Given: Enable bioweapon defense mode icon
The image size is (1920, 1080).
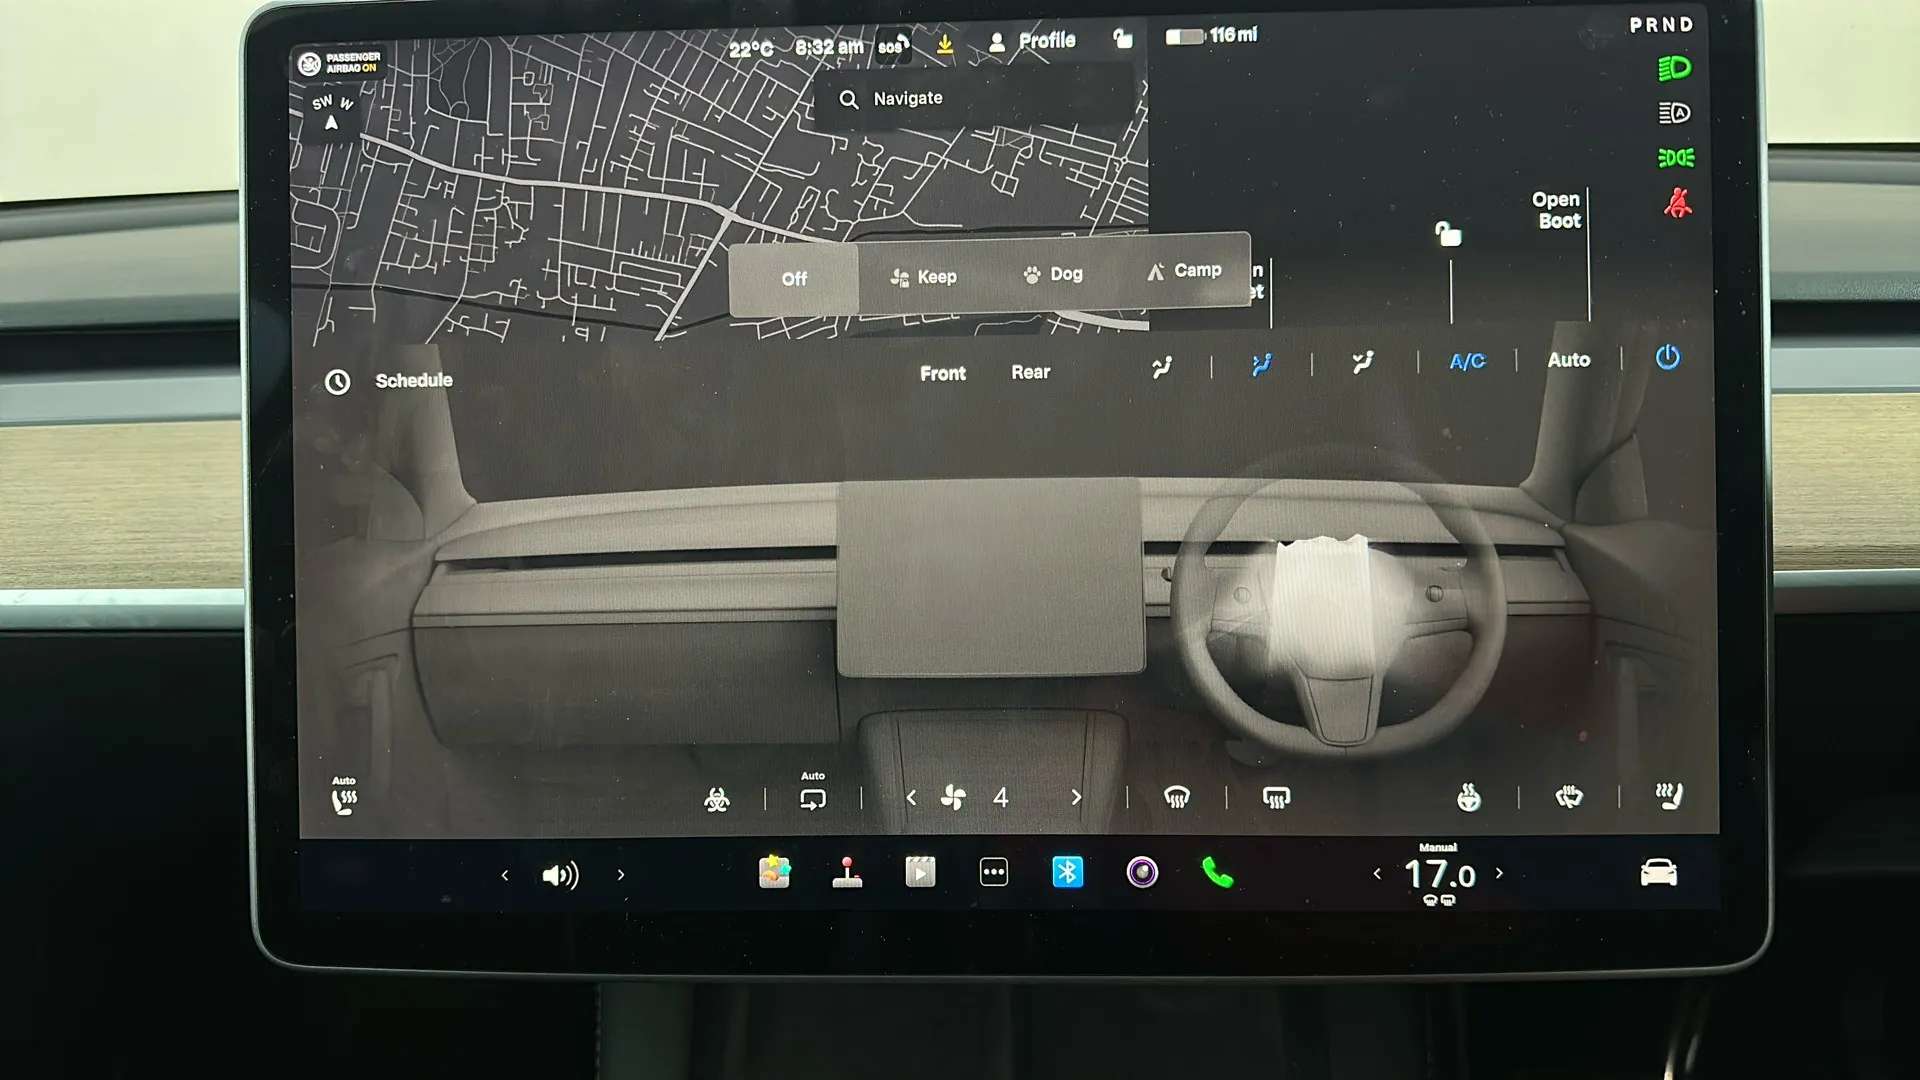Looking at the screenshot, I should point(716,799).
